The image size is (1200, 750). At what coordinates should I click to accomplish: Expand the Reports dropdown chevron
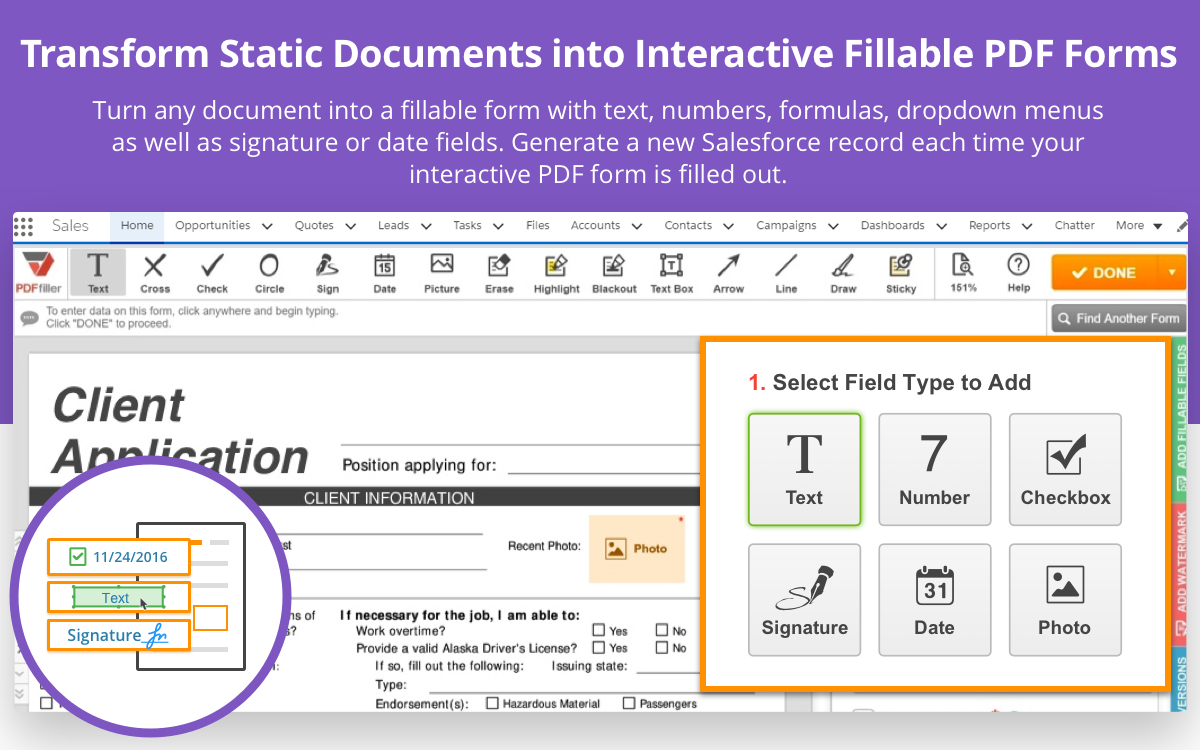click(x=1026, y=227)
